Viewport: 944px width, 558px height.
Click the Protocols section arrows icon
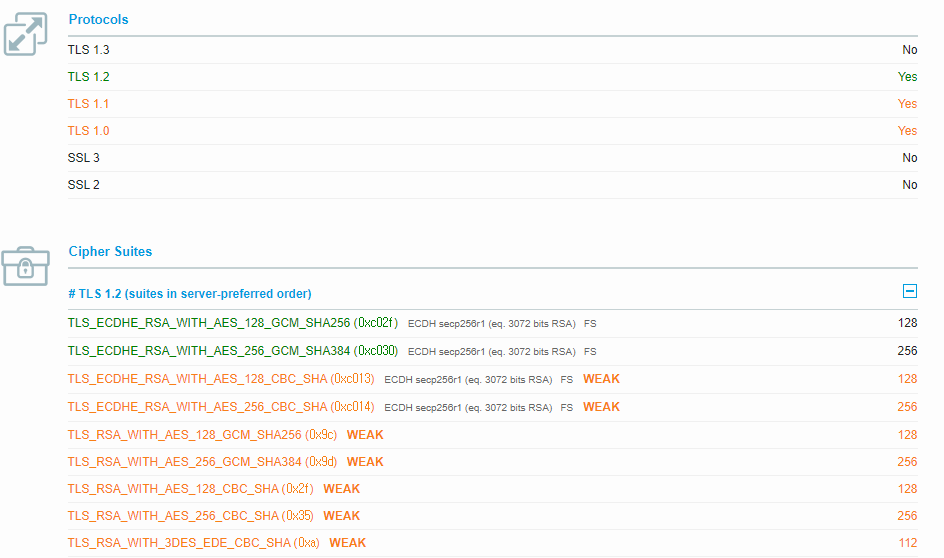(25, 34)
